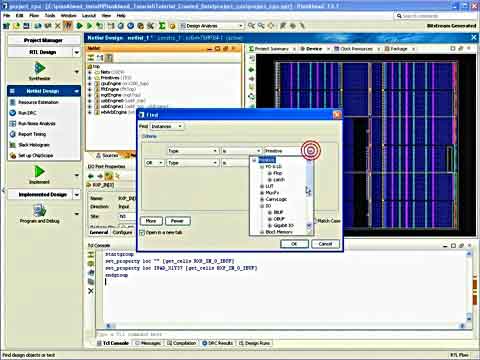
Task: Expand the LUT node in primitive list
Action: point(262,186)
